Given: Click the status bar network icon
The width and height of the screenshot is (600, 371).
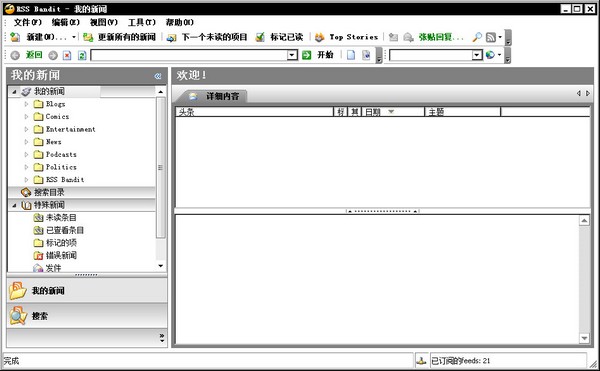Looking at the screenshot, I should click(x=421, y=360).
